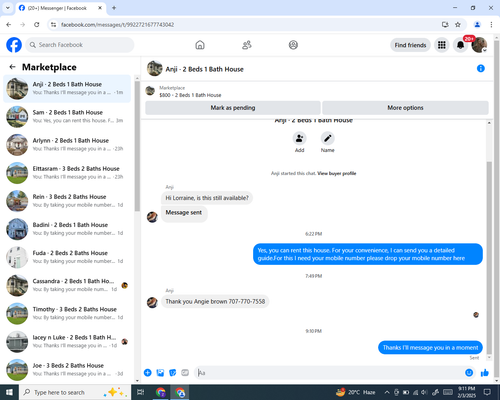
Task: Click the More options button
Action: coord(405,108)
